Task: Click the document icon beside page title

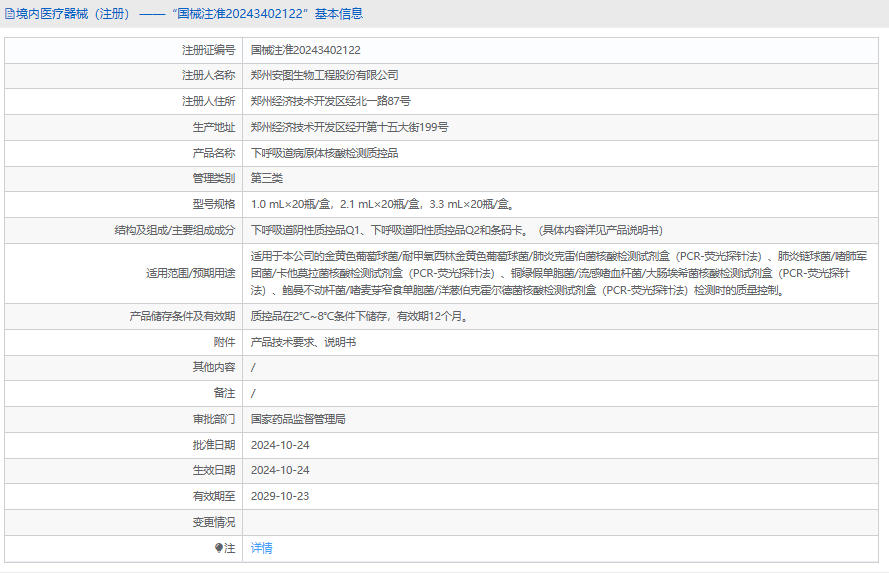Action: tap(10, 14)
